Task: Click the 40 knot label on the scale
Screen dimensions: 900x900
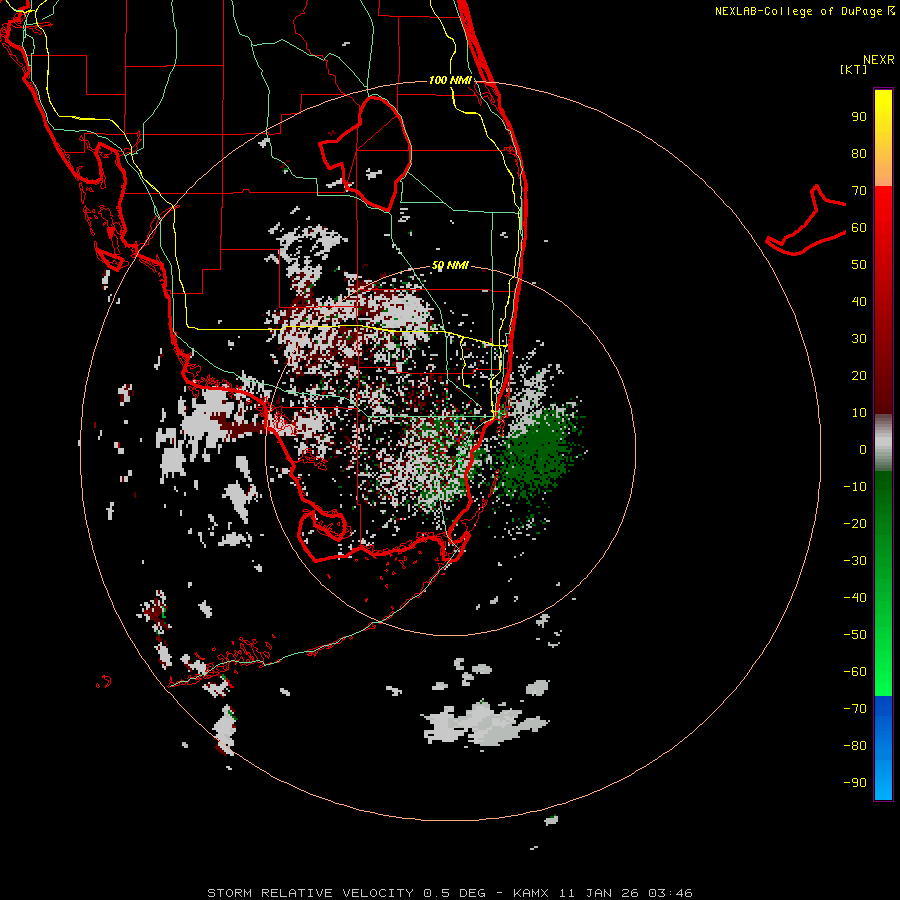Action: (859, 301)
